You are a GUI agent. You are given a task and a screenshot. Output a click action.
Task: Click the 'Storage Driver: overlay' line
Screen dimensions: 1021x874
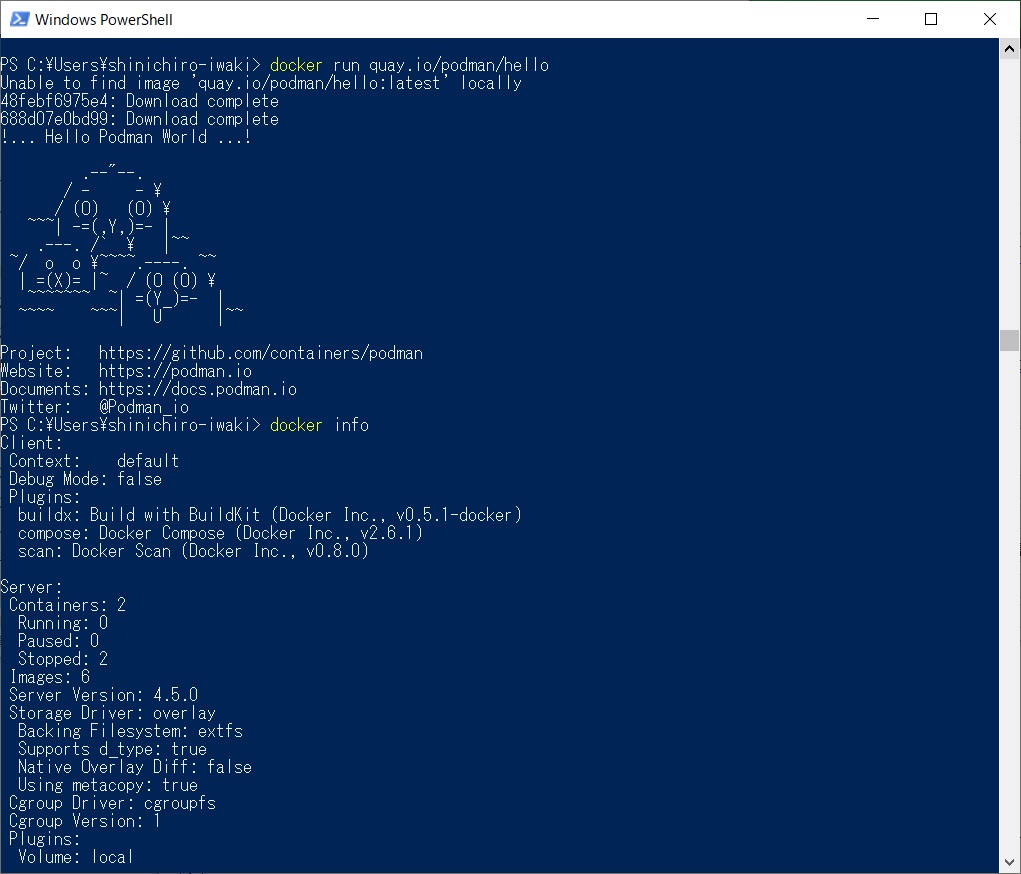tap(112, 713)
